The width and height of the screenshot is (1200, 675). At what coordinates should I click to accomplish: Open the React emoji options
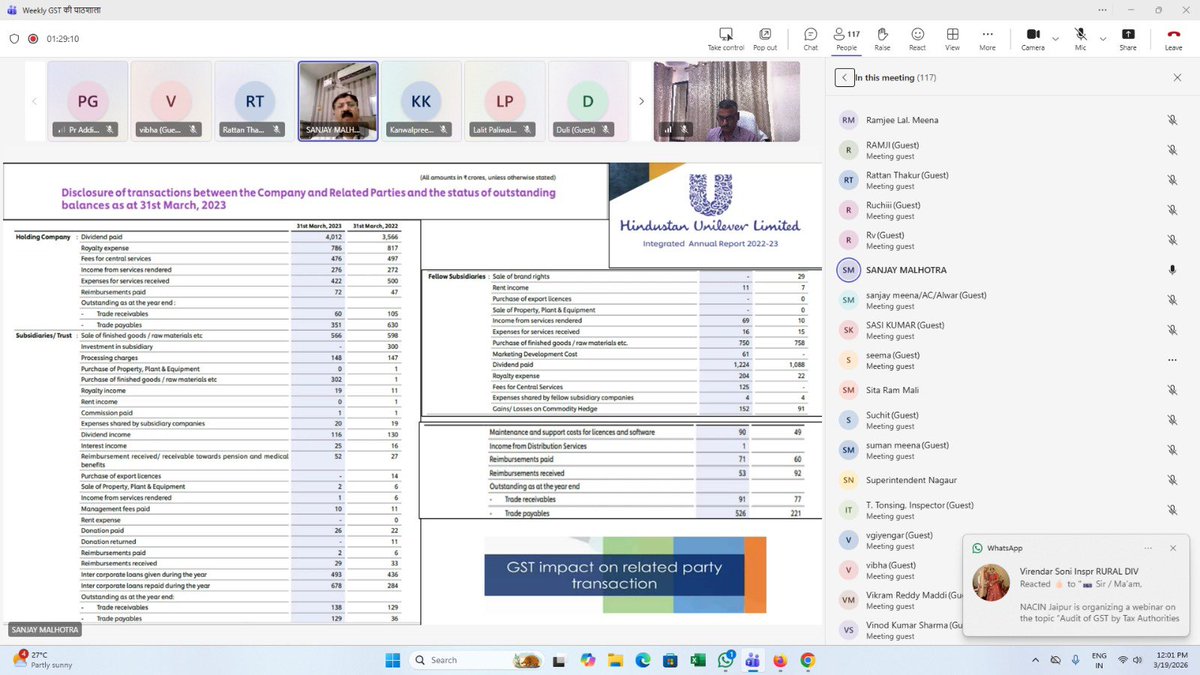pos(917,38)
